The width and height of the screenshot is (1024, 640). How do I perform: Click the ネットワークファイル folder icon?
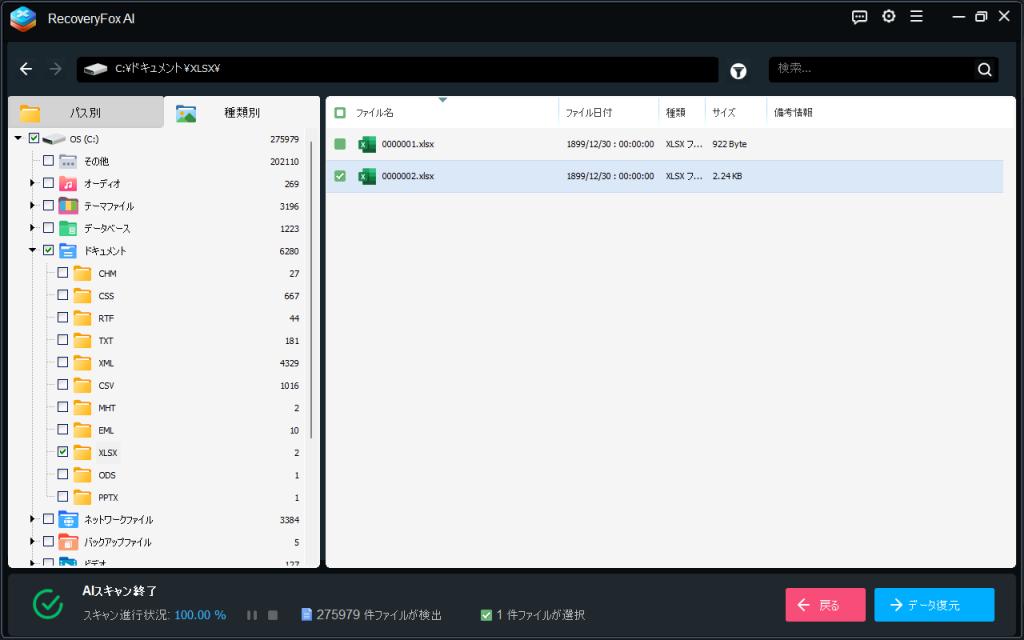pyautogui.click(x=68, y=520)
